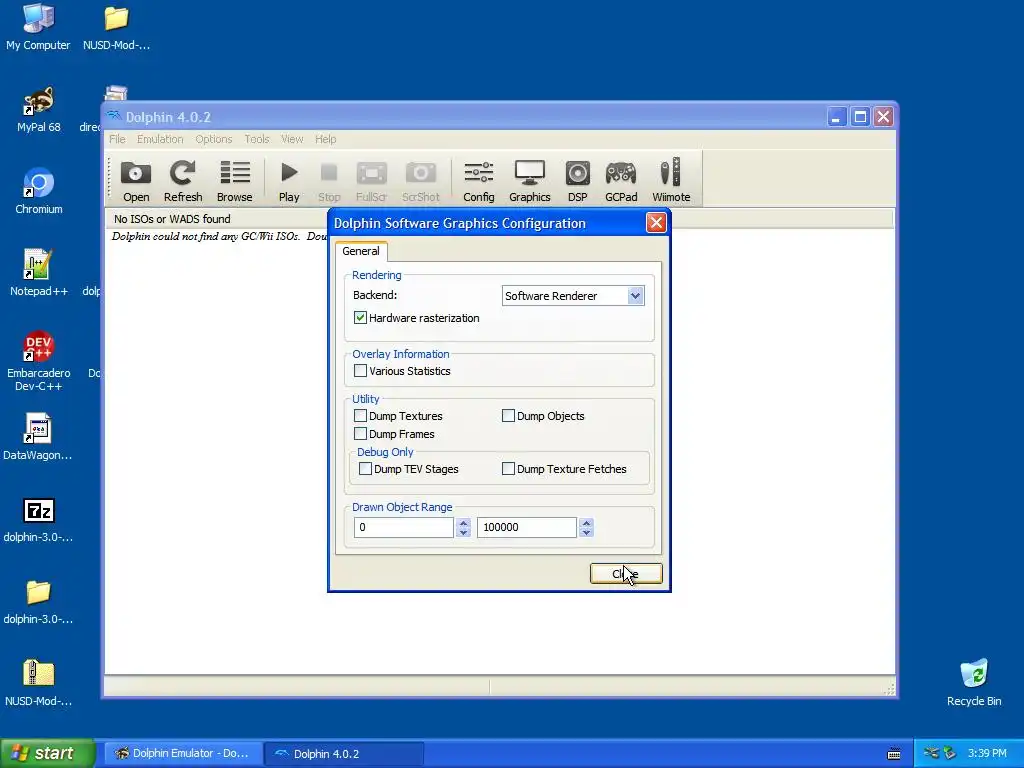This screenshot has width=1024, height=768.
Task: Open Wiimote settings icon
Action: point(671,182)
